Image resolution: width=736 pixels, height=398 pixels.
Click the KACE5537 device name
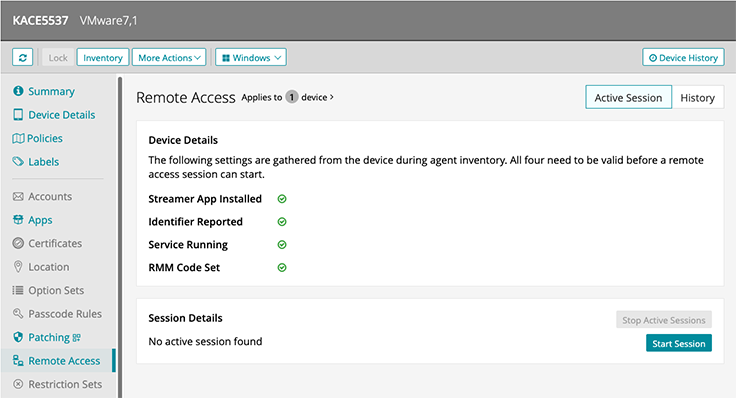[40, 21]
